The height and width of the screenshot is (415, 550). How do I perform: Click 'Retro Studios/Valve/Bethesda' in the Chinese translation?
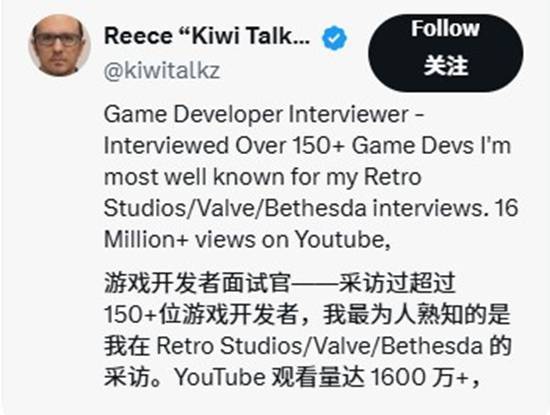coord(319,346)
